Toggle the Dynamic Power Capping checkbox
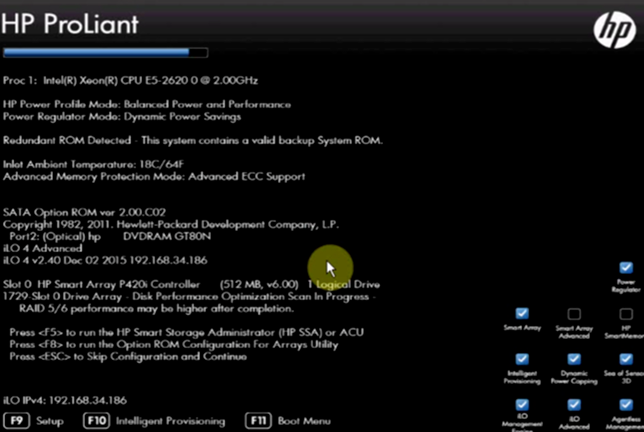 point(574,359)
